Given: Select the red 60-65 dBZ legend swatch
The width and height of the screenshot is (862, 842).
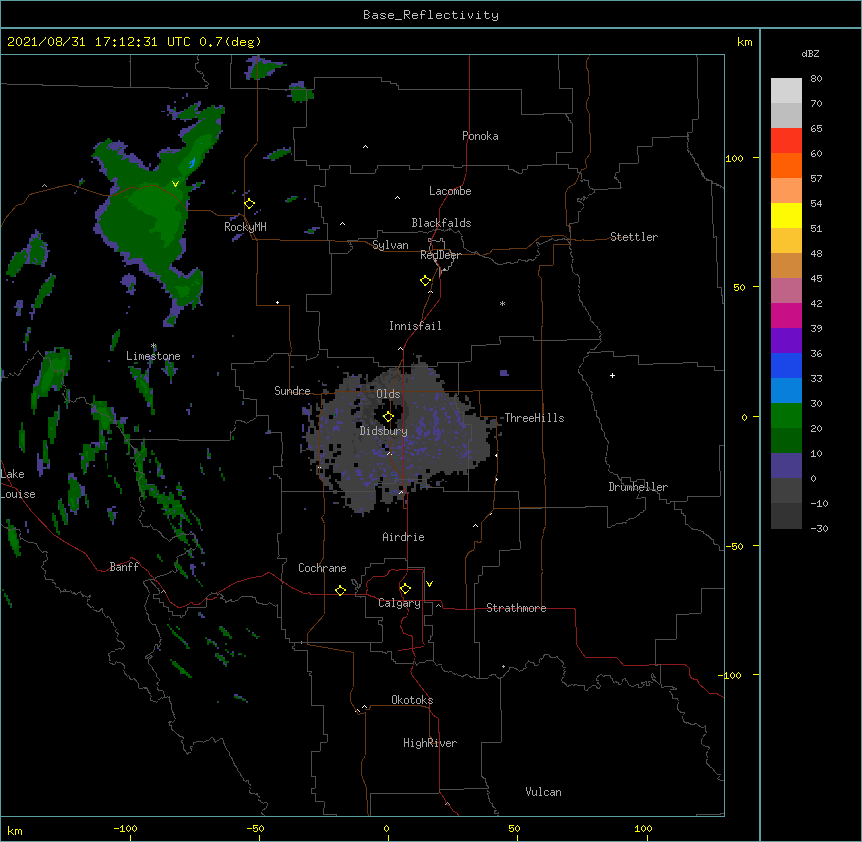Looking at the screenshot, I should pos(786,141).
